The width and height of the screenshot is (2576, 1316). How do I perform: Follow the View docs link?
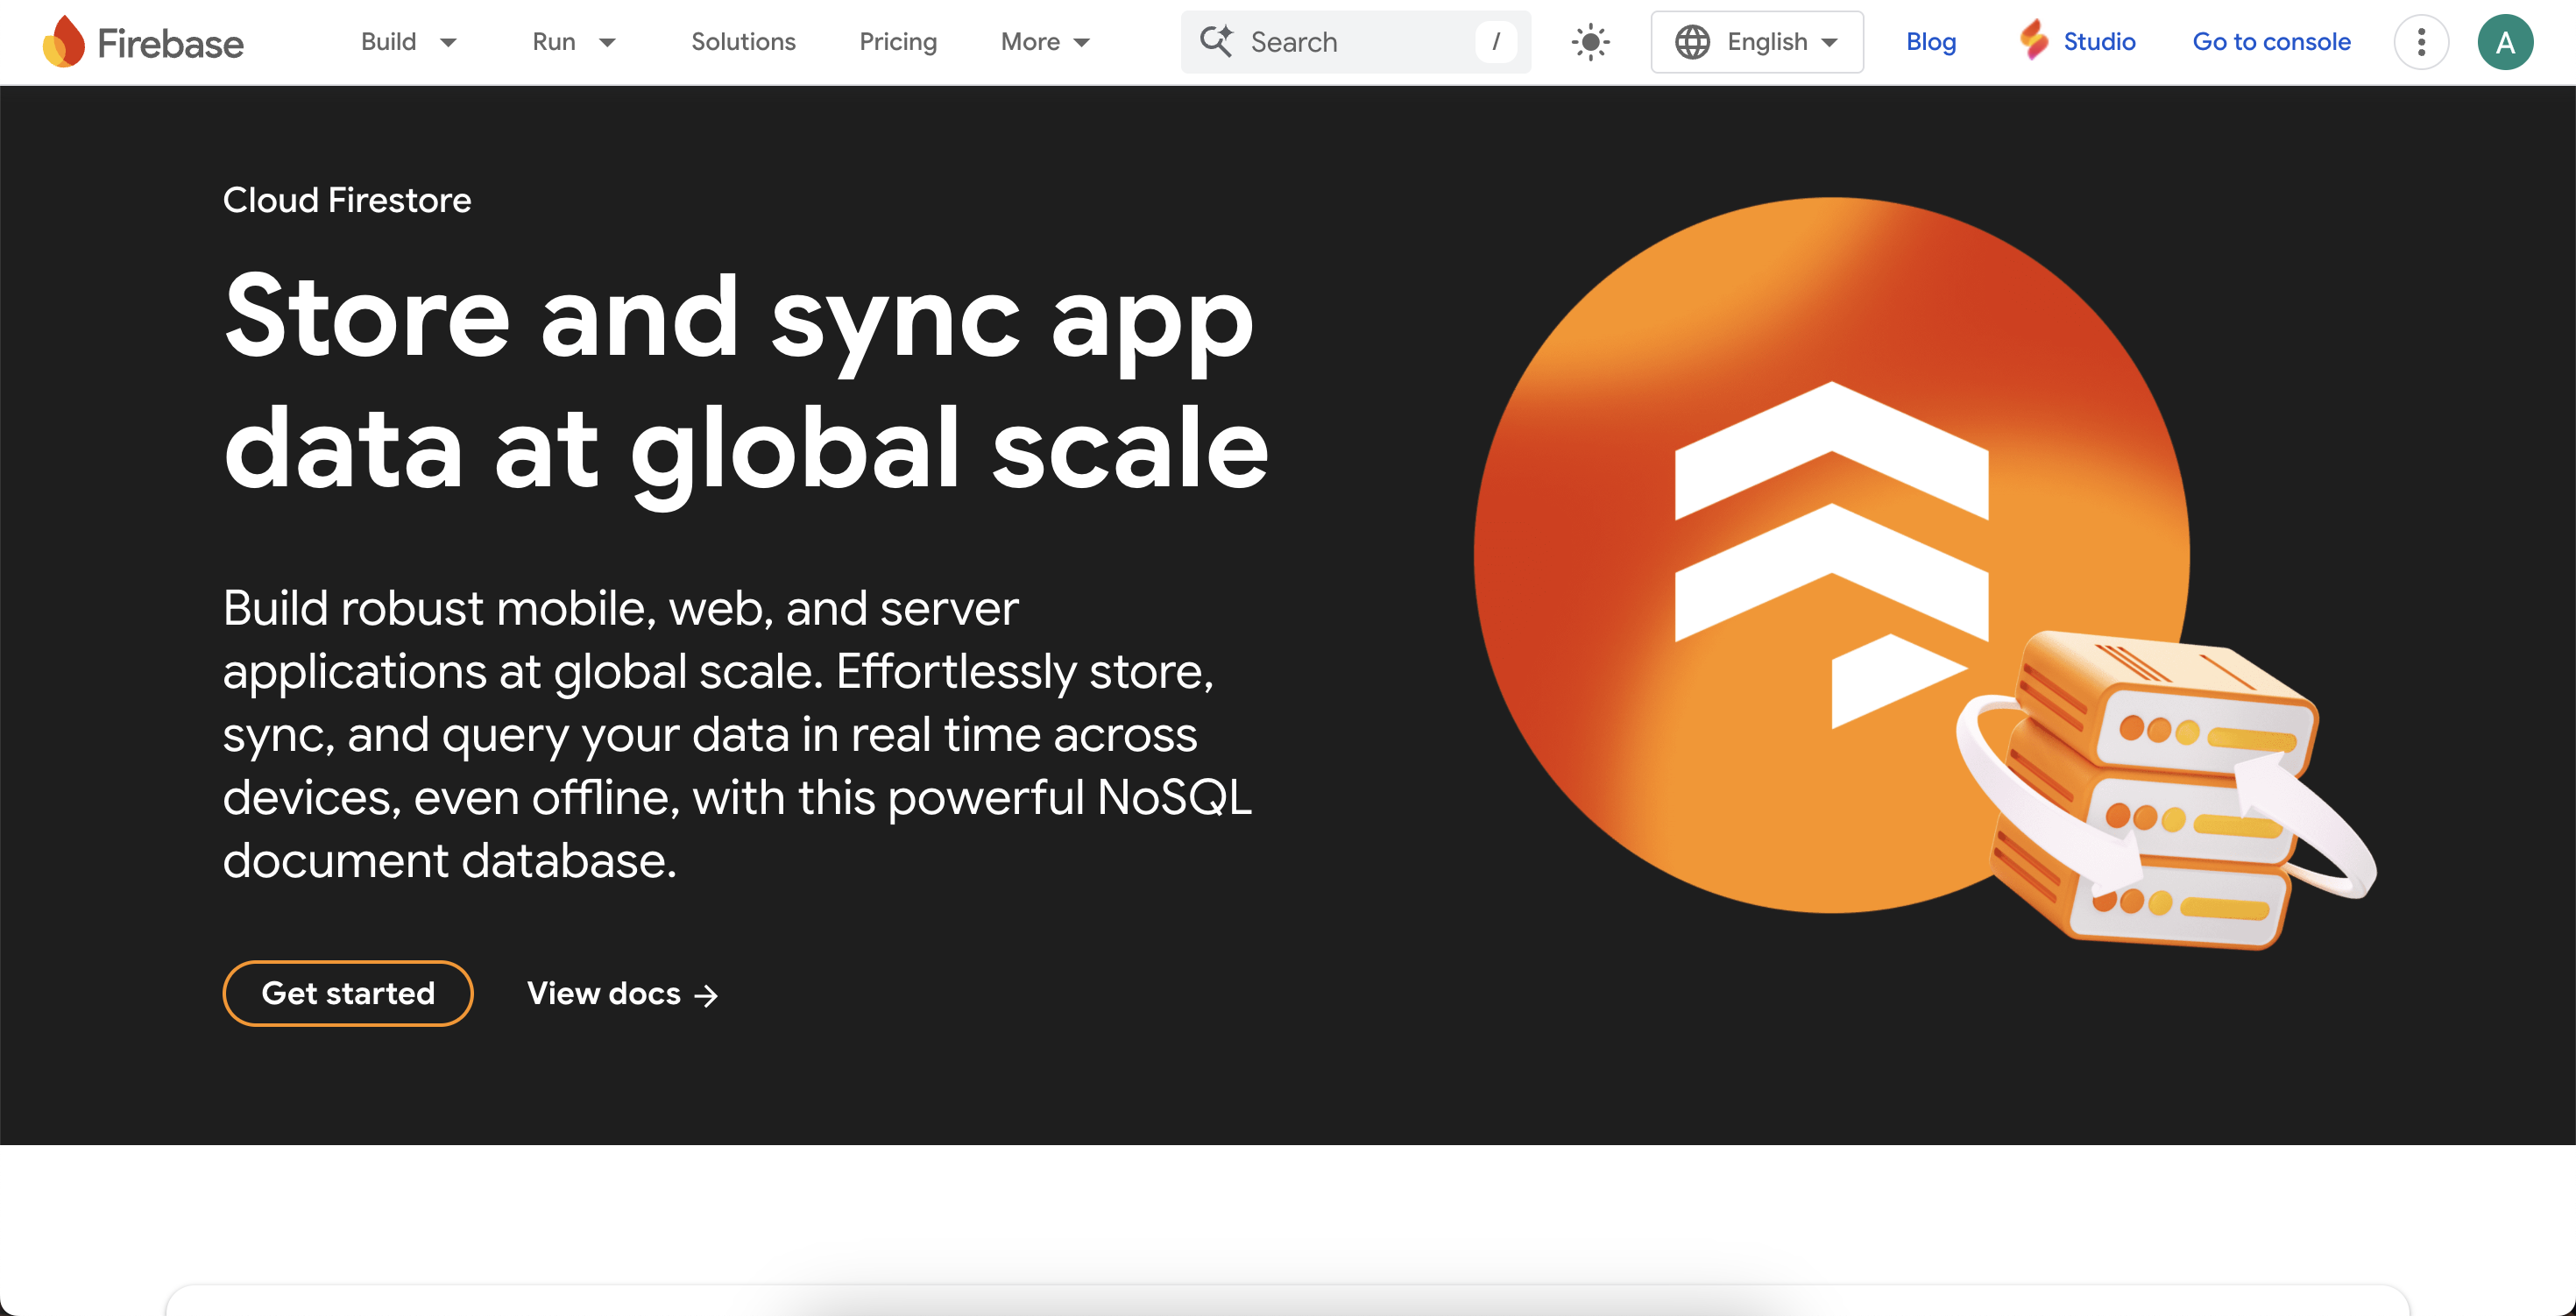click(x=622, y=993)
